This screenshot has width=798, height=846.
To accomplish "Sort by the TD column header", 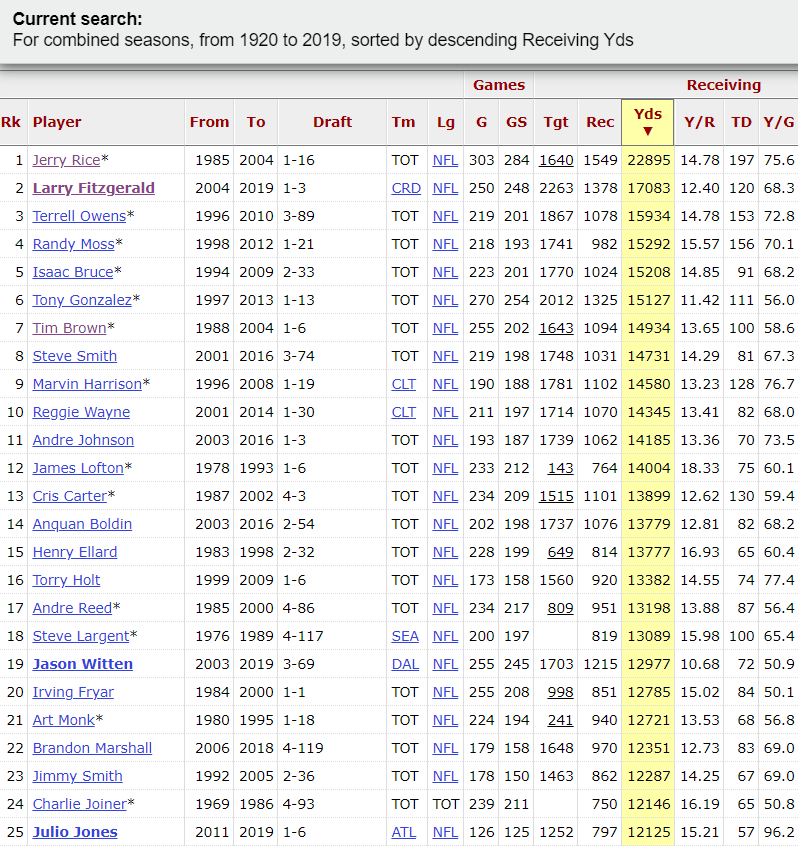I will 741,122.
